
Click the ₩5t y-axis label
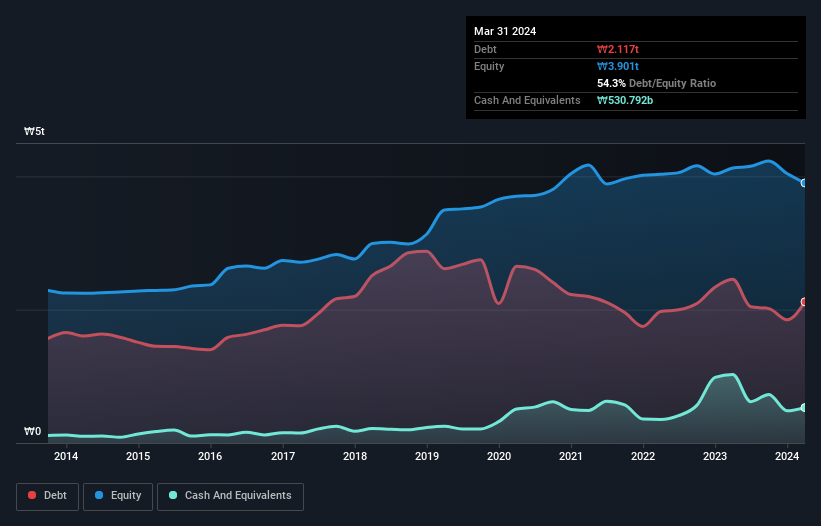pos(35,131)
